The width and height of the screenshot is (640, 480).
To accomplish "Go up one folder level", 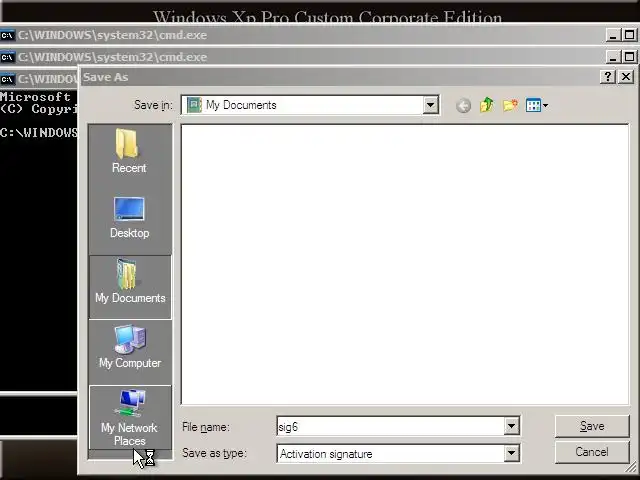I will pyautogui.click(x=487, y=105).
